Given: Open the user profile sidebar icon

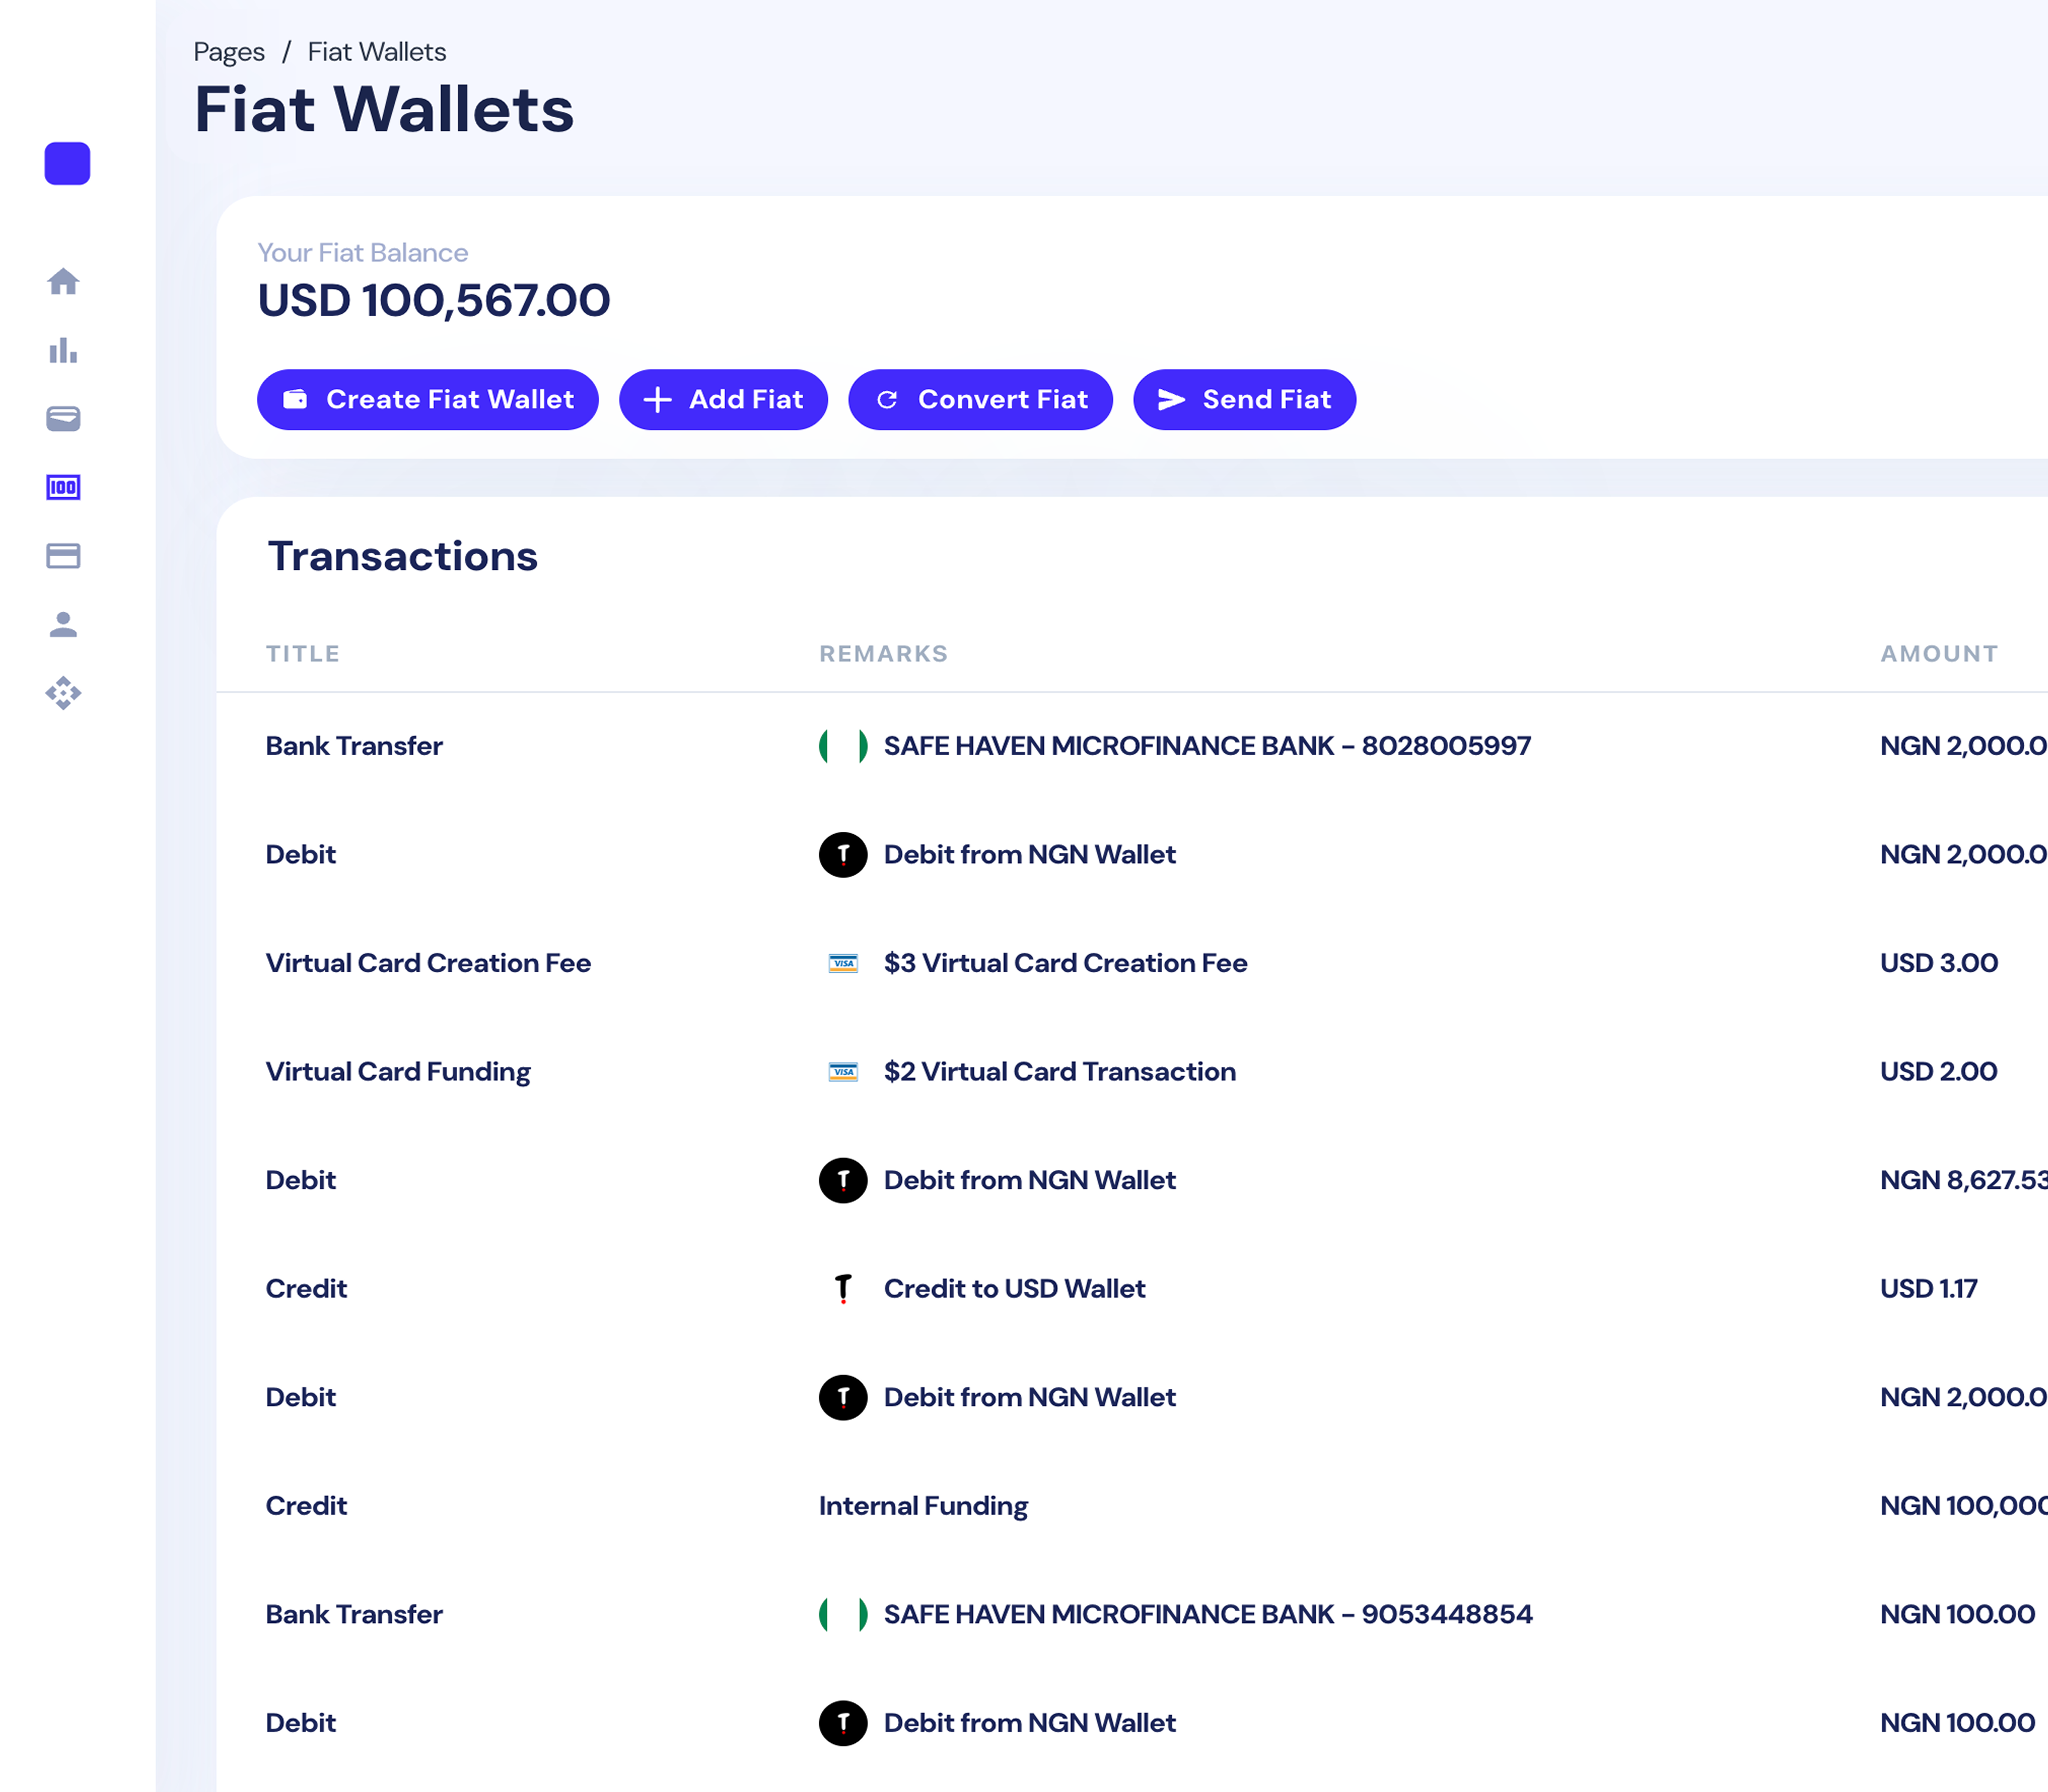Looking at the screenshot, I should 63,624.
